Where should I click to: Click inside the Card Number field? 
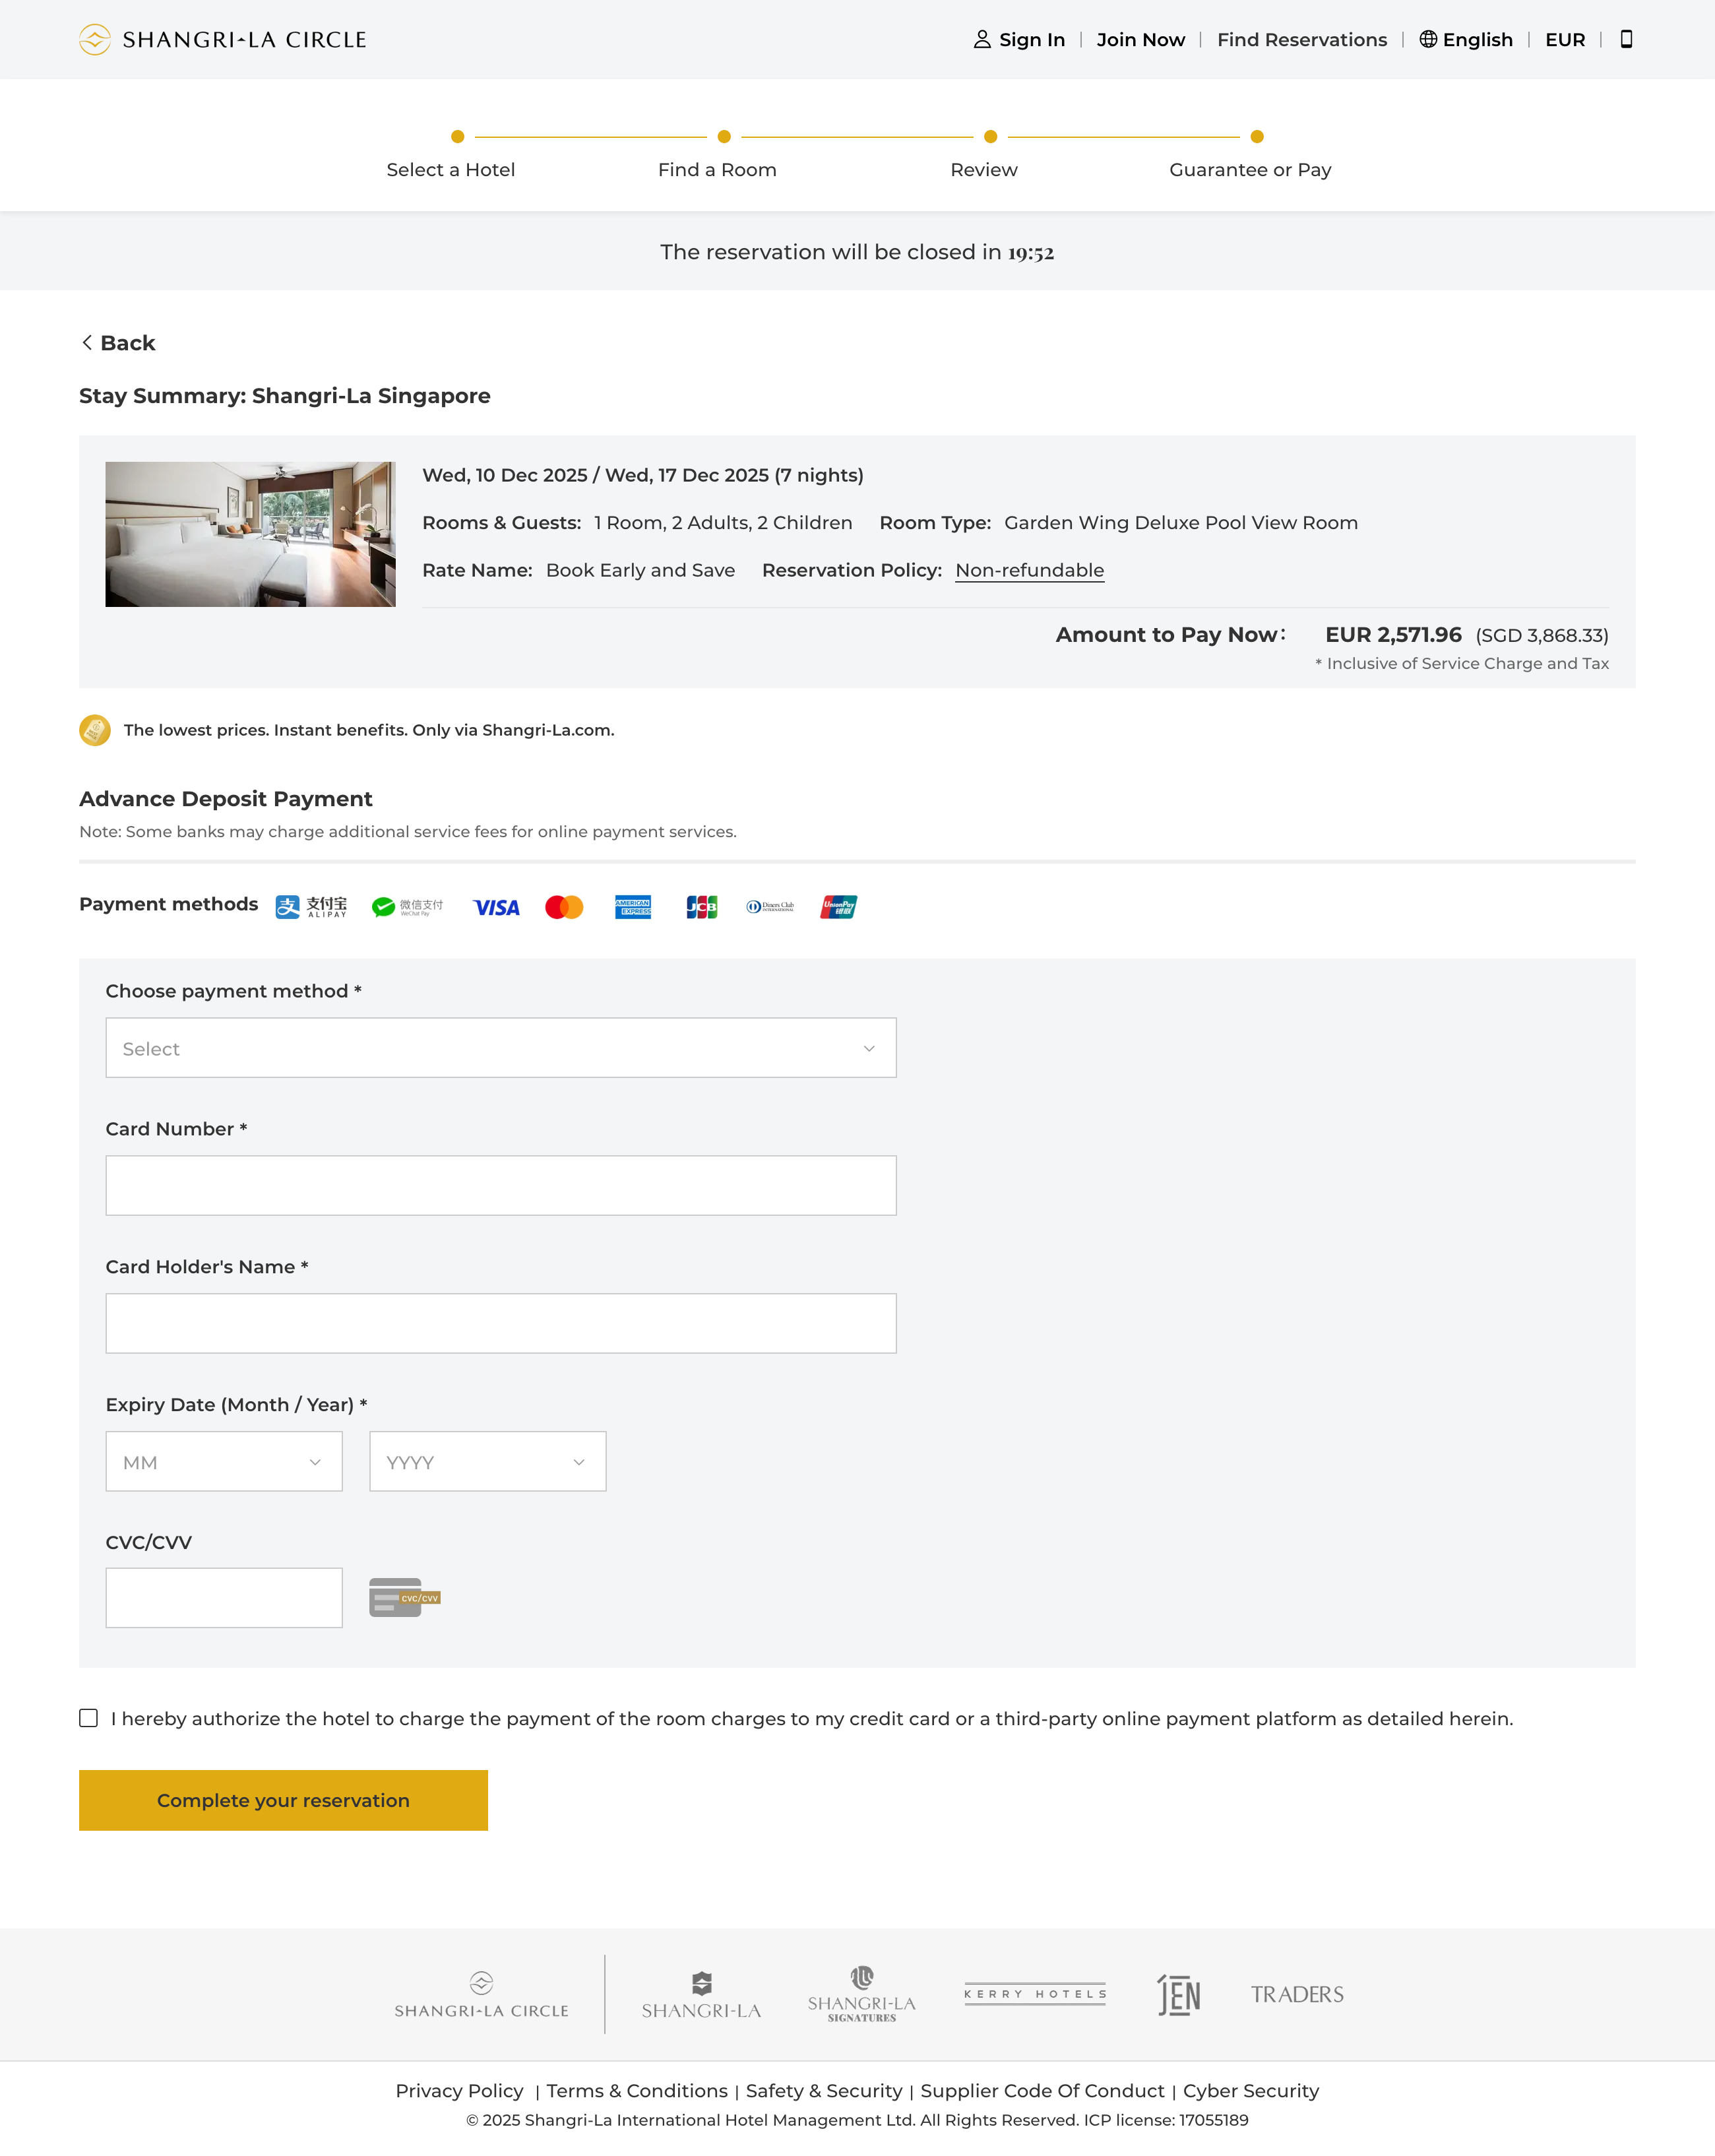click(x=500, y=1185)
